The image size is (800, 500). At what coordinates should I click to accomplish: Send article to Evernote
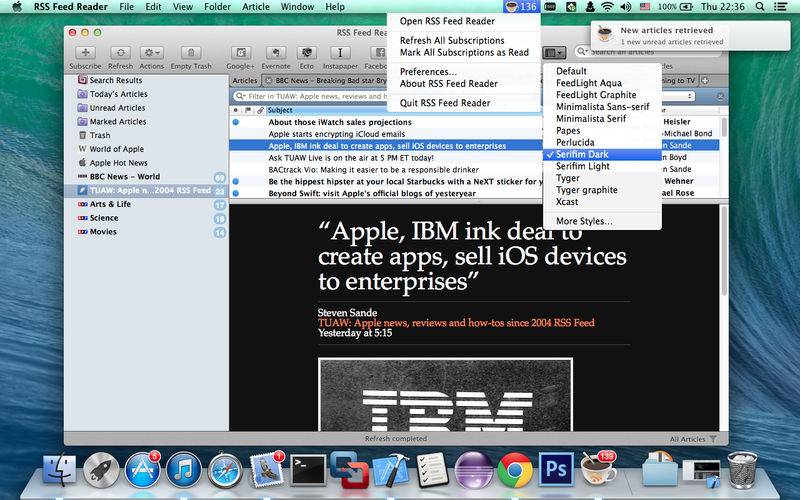[x=276, y=53]
